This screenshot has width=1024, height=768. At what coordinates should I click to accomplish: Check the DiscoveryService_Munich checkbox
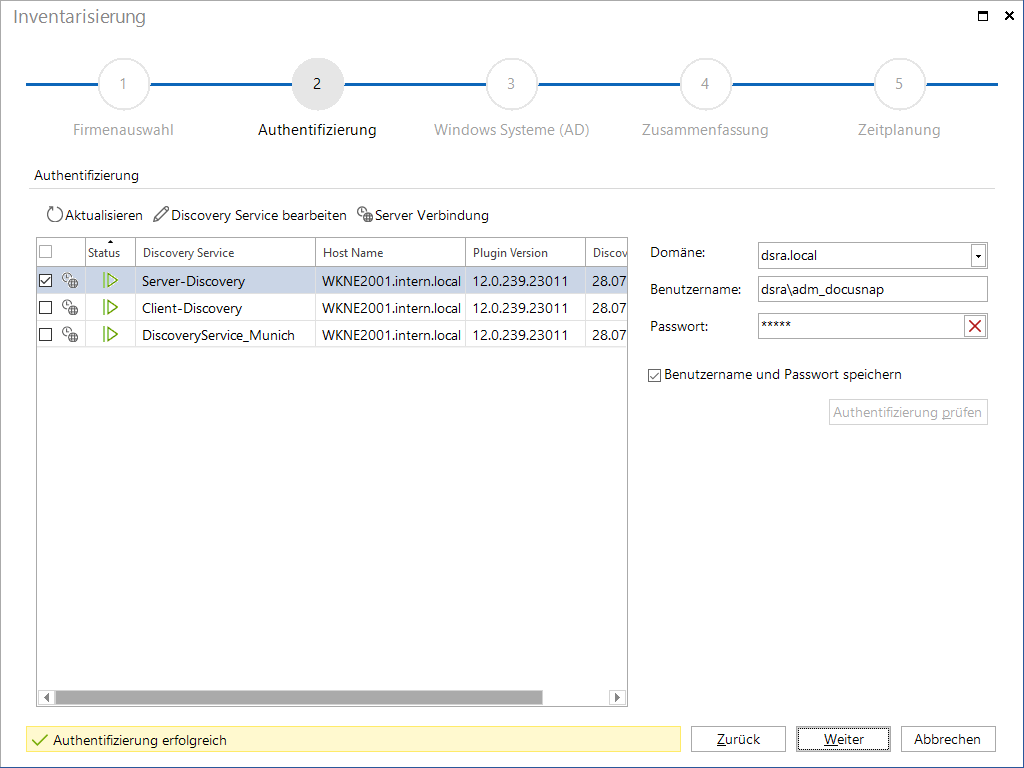pyautogui.click(x=46, y=334)
